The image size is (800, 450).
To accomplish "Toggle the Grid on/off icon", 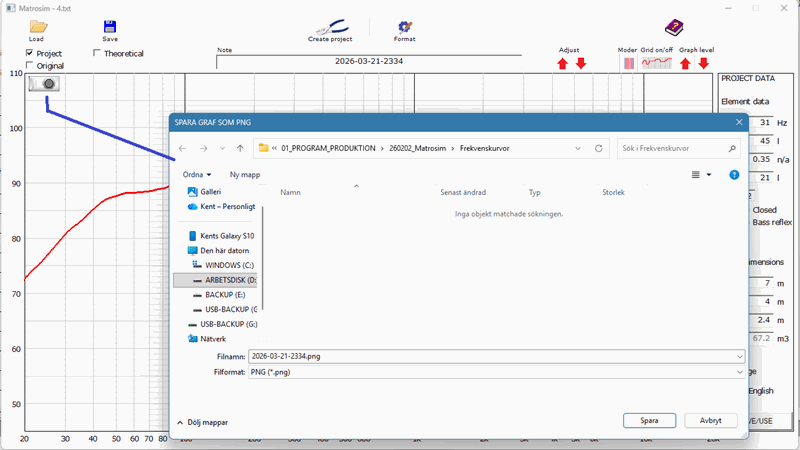I will pyautogui.click(x=656, y=63).
